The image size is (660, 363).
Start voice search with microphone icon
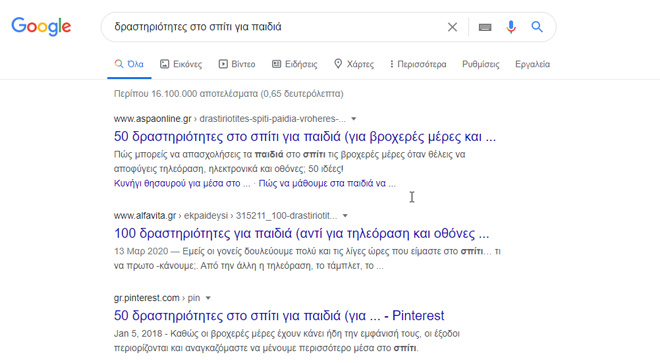click(511, 27)
